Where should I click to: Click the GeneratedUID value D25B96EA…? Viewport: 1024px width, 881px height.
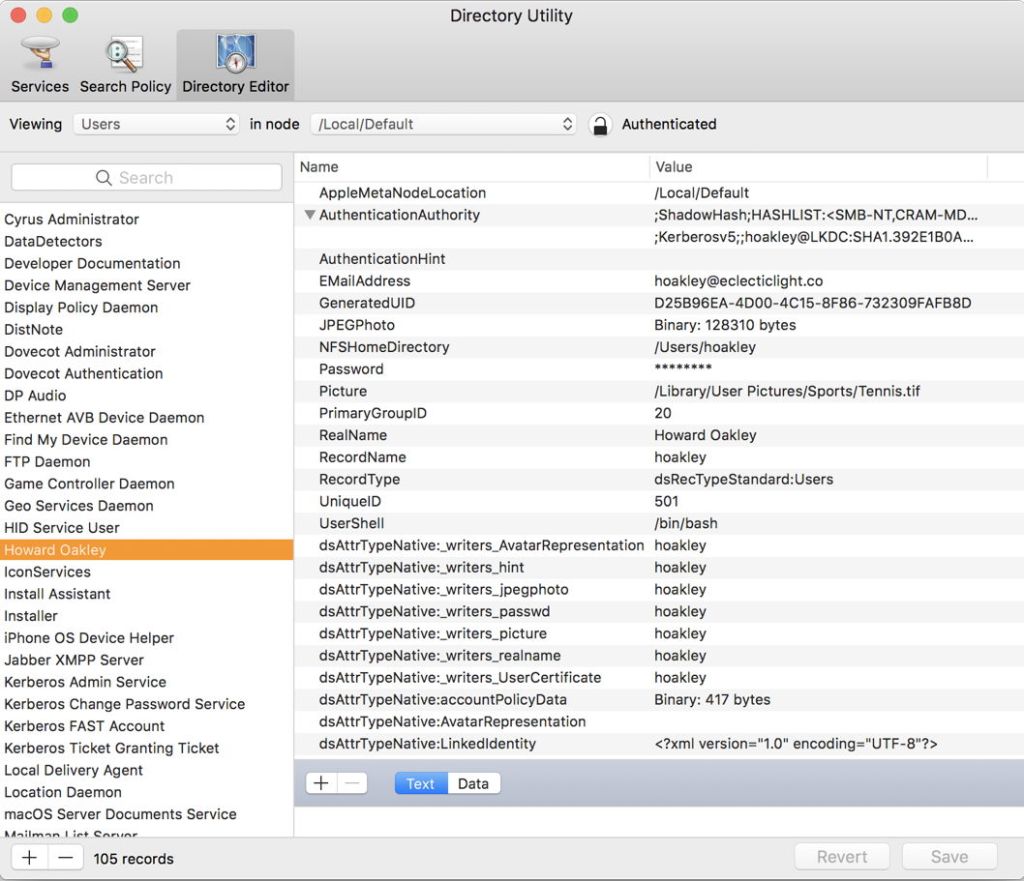(812, 303)
